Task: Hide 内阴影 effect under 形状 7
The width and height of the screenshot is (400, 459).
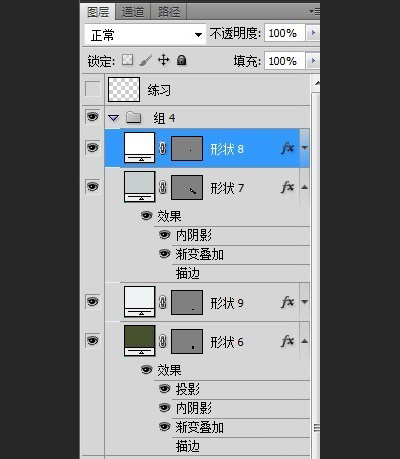Action: pyautogui.click(x=164, y=235)
